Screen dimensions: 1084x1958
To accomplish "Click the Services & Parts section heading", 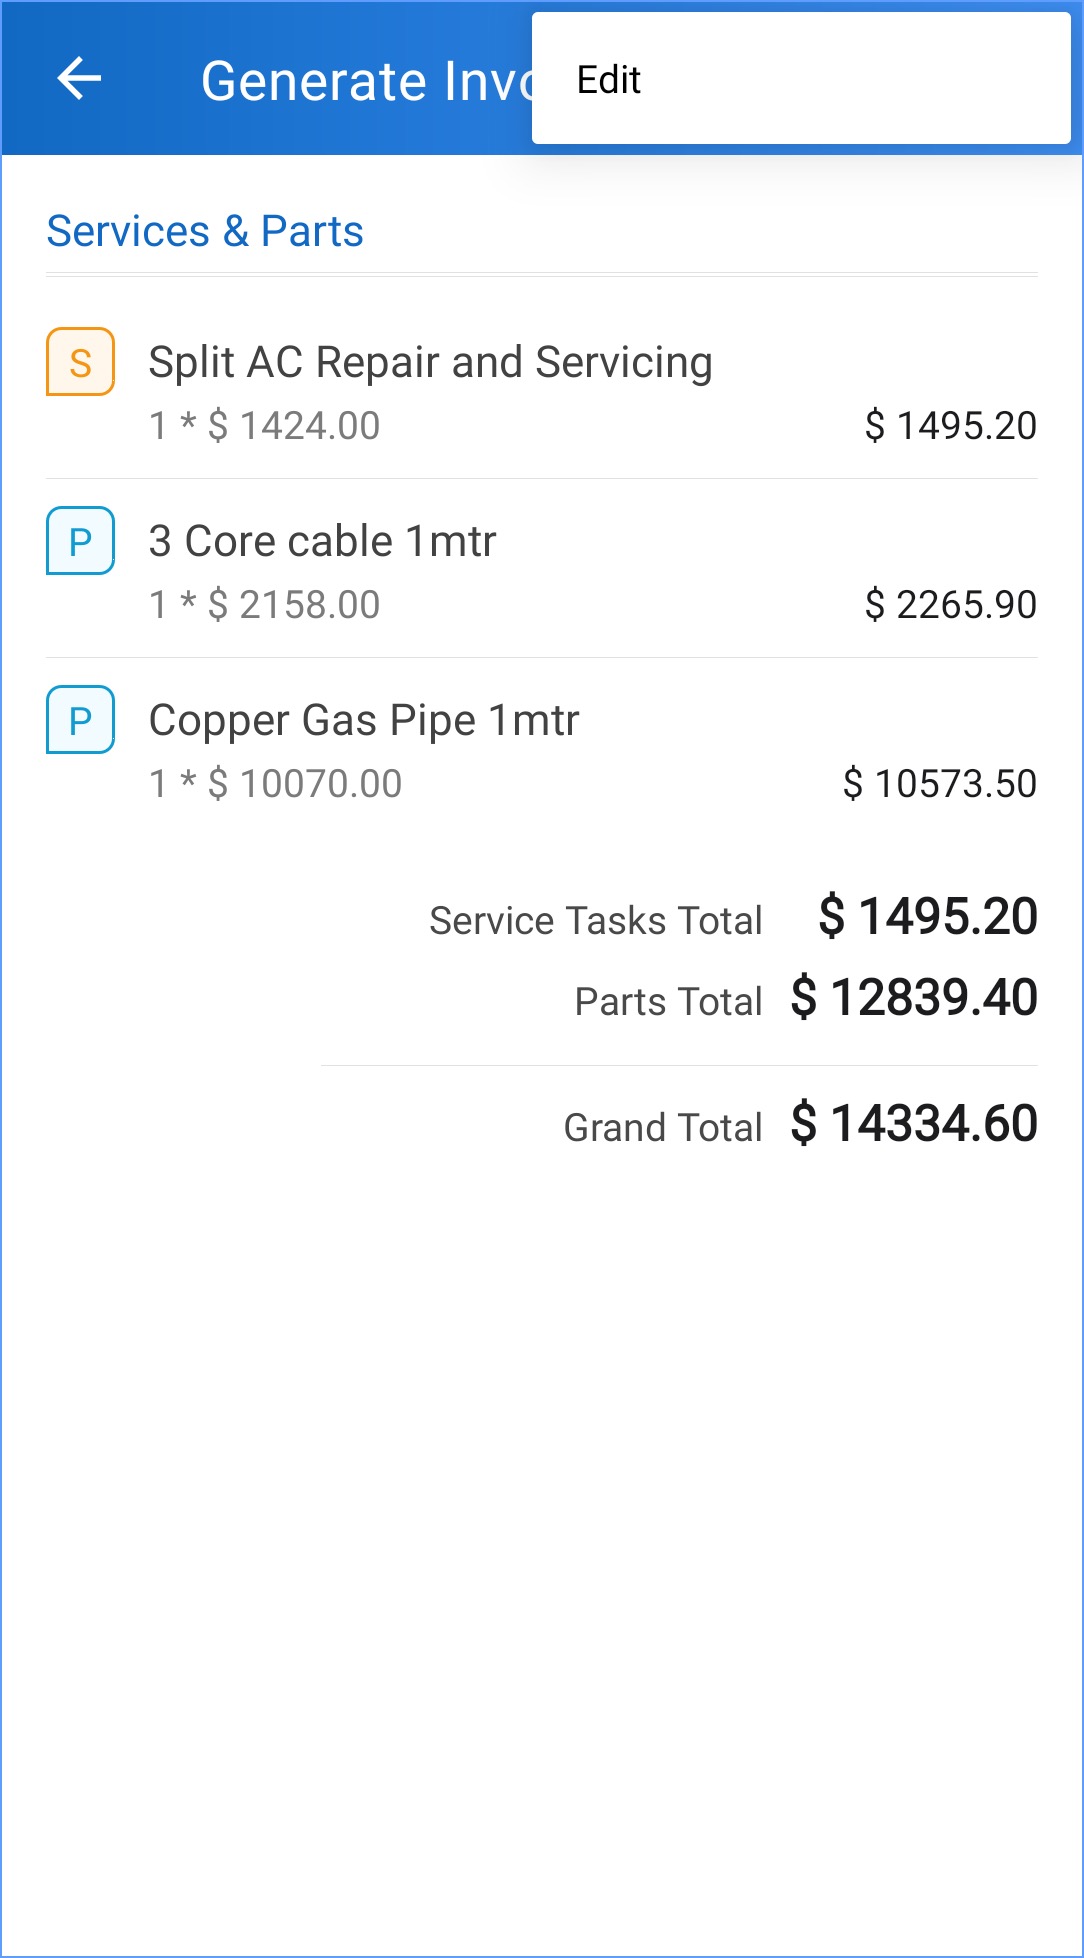I will click(205, 231).
